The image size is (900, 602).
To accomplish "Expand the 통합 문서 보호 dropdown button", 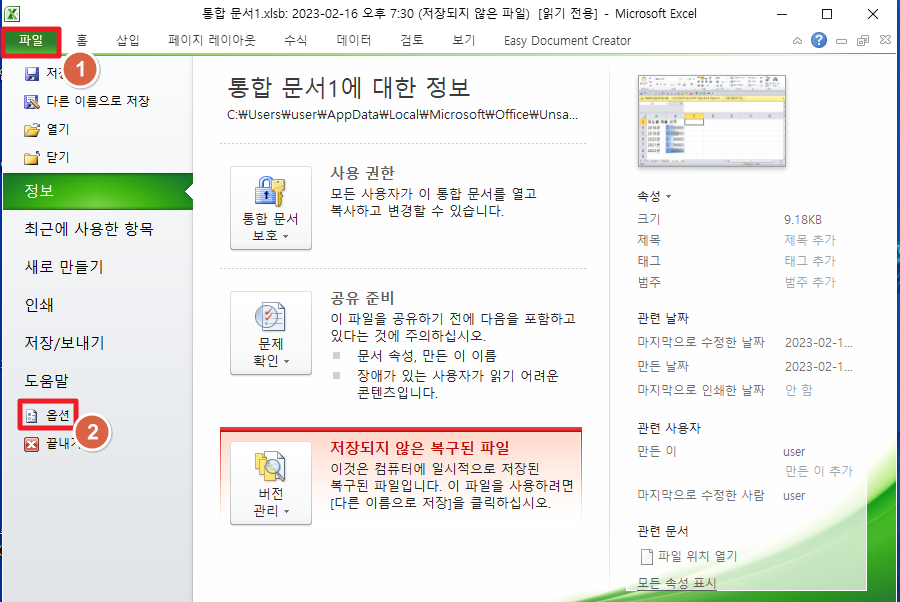I will coord(271,208).
